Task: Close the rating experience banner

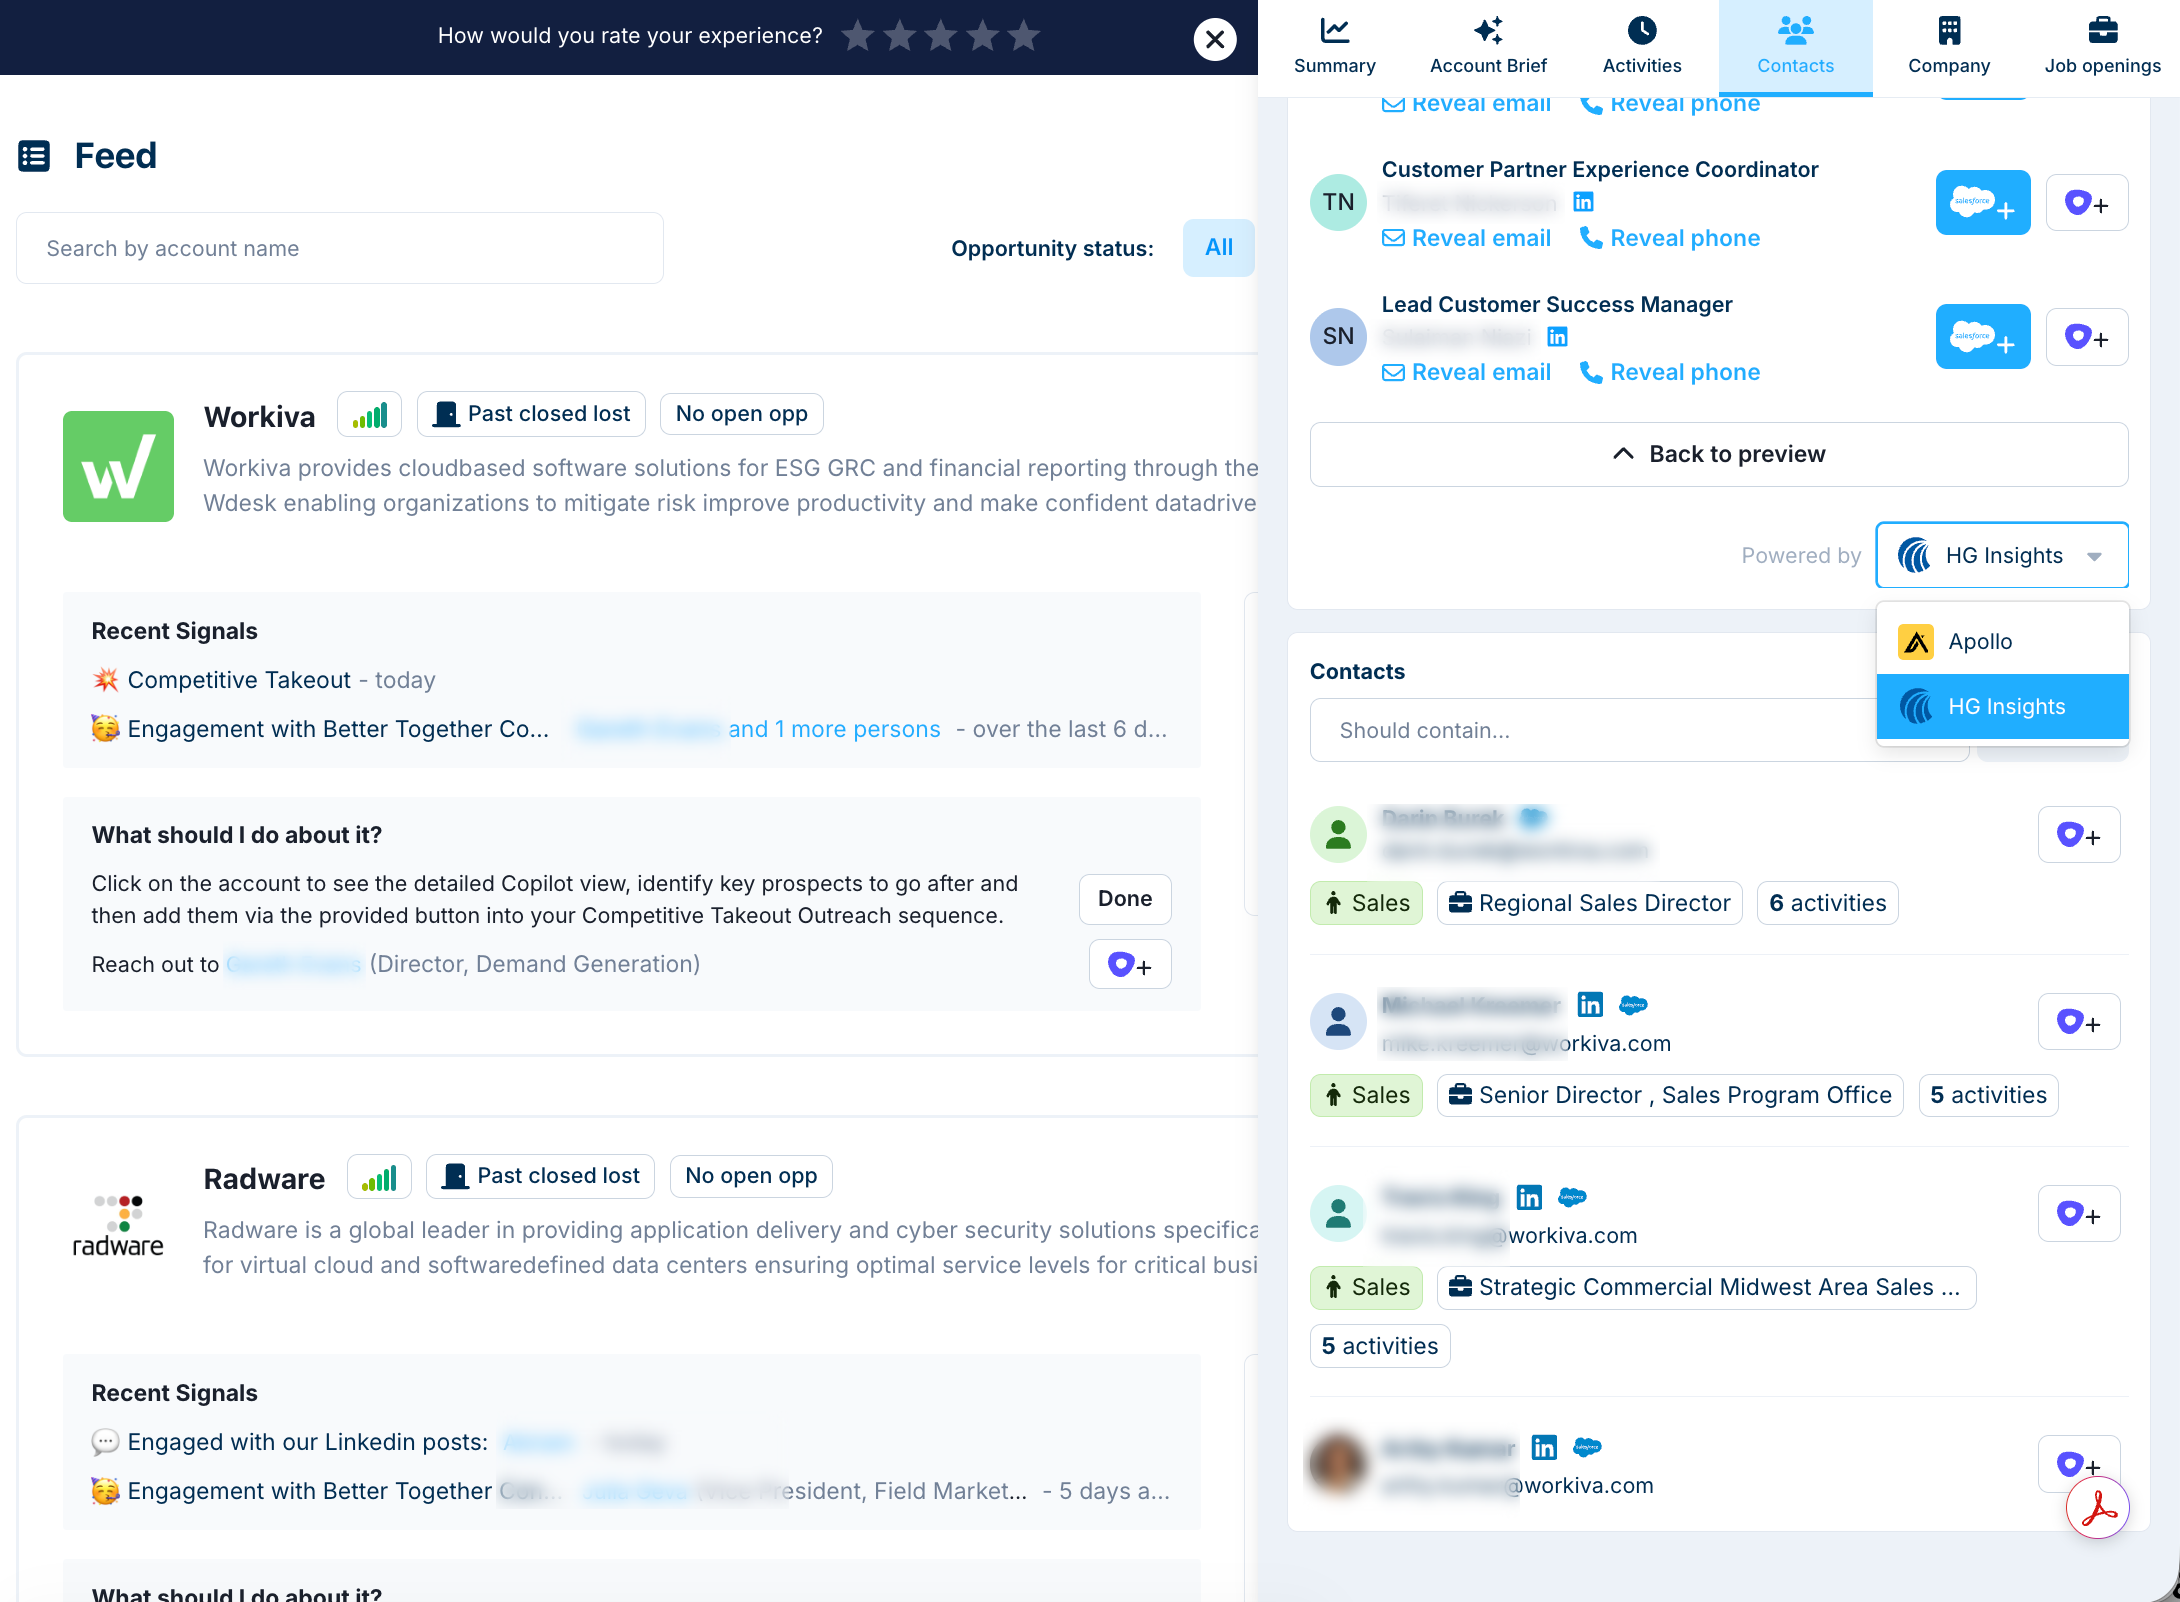Action: coord(1215,39)
